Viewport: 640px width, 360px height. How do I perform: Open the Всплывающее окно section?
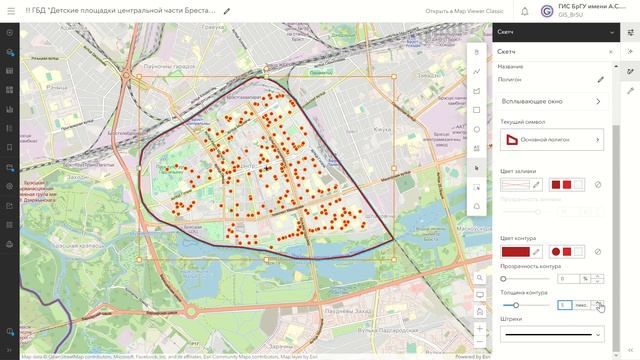point(552,101)
